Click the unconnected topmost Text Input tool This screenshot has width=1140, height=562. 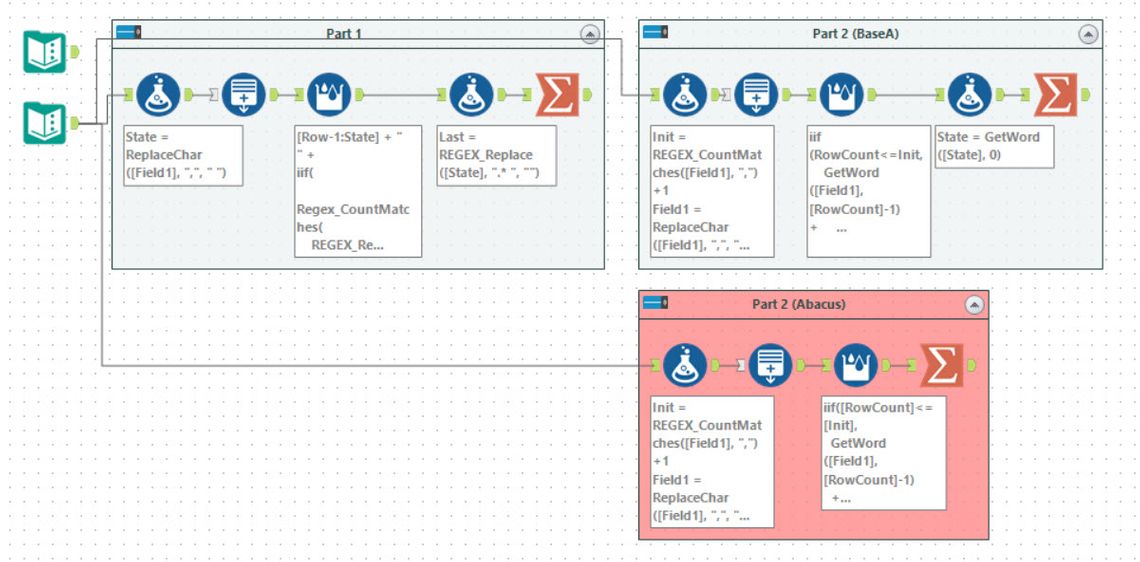(45, 52)
